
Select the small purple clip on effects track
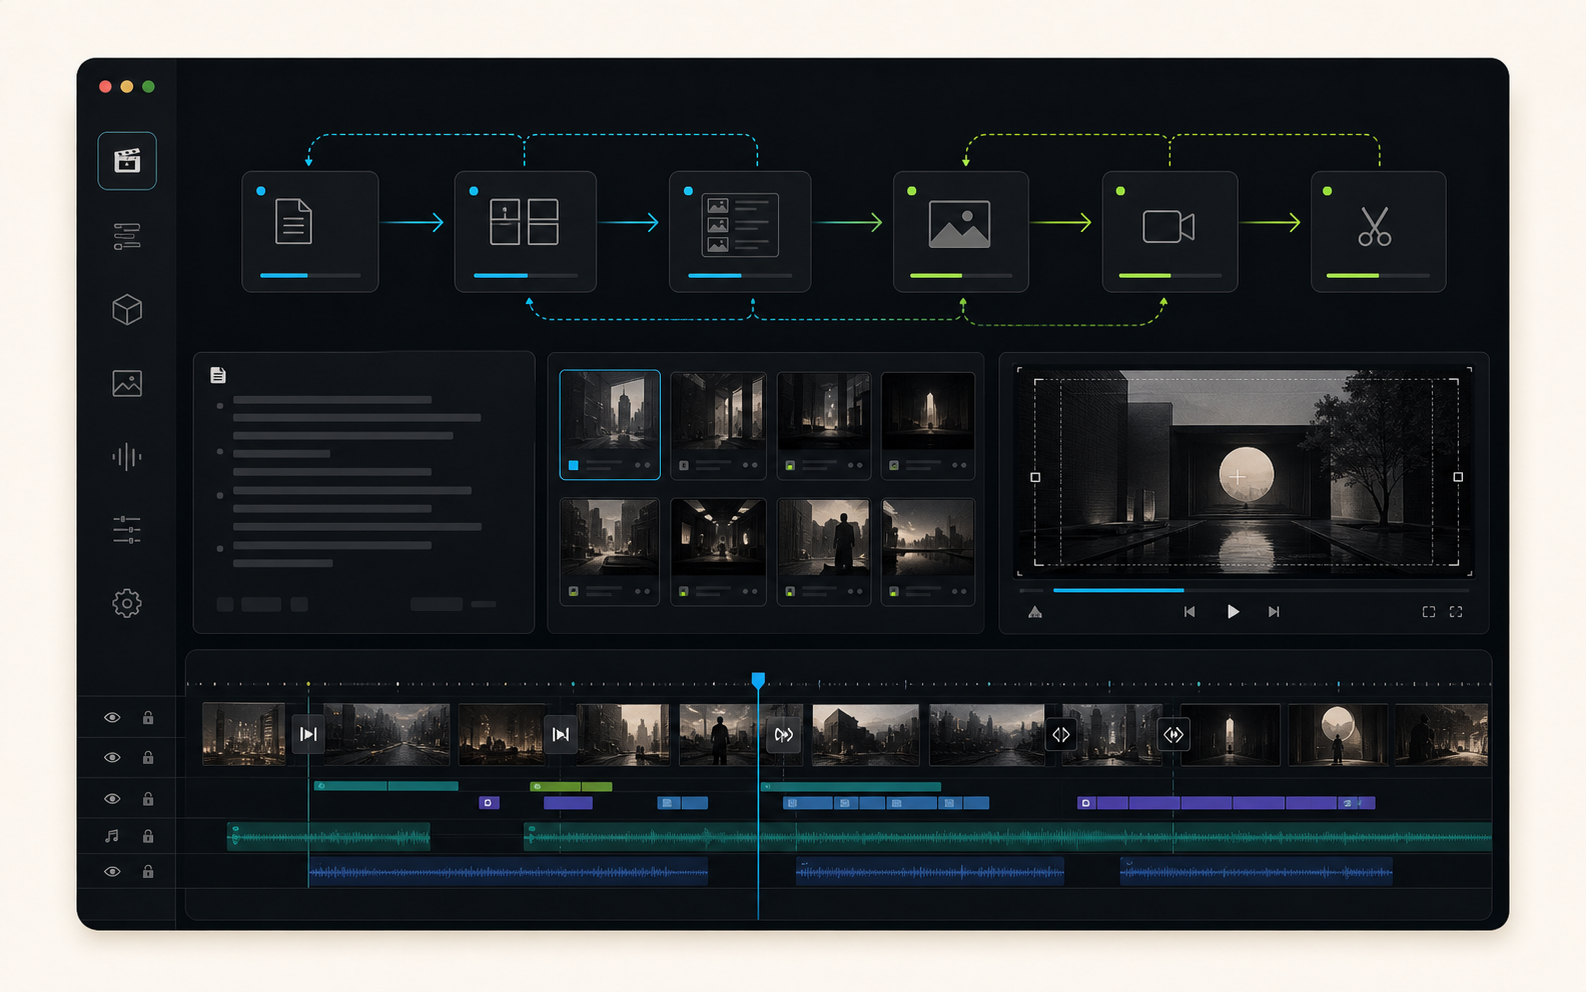click(x=488, y=803)
